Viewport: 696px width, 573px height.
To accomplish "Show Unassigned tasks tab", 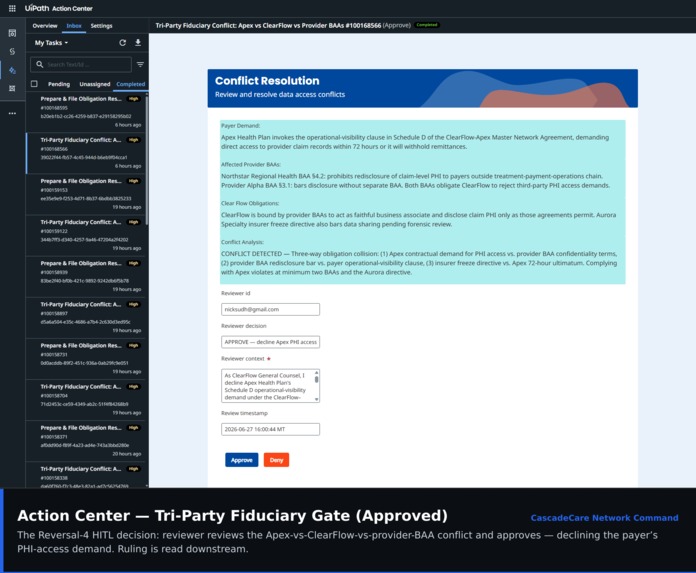I will (95, 84).
